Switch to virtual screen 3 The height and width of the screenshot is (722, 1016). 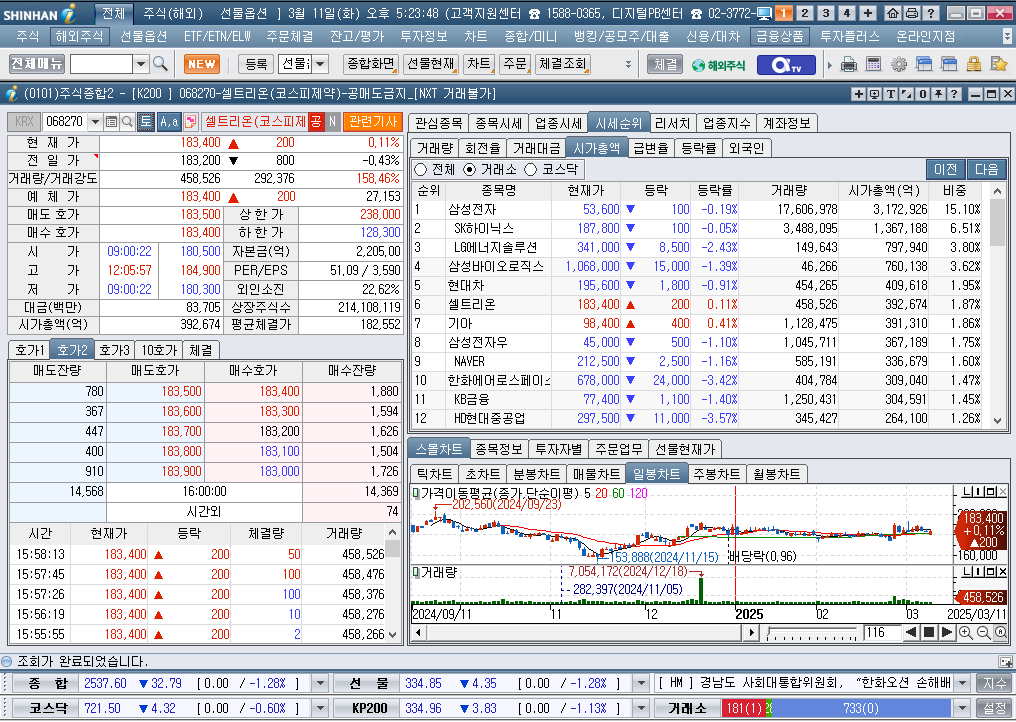tap(826, 13)
